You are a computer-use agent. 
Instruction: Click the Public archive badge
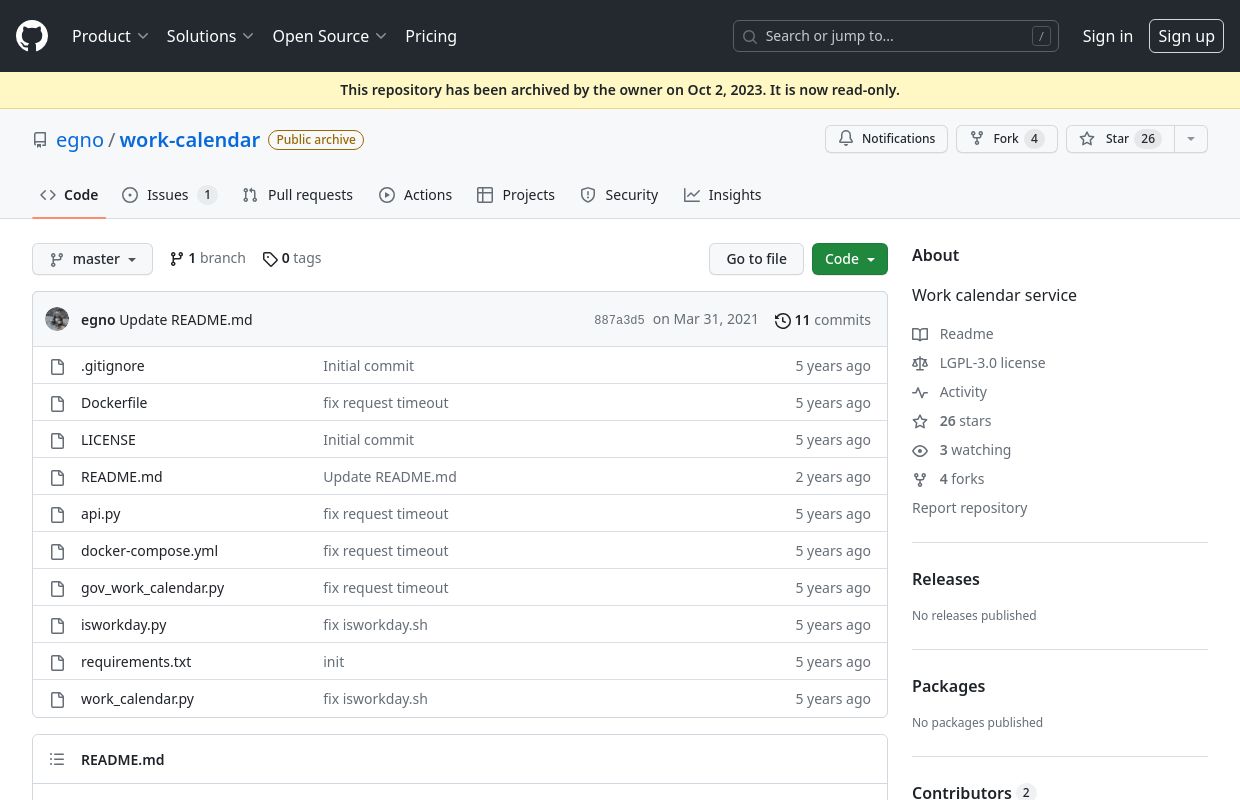tap(316, 140)
